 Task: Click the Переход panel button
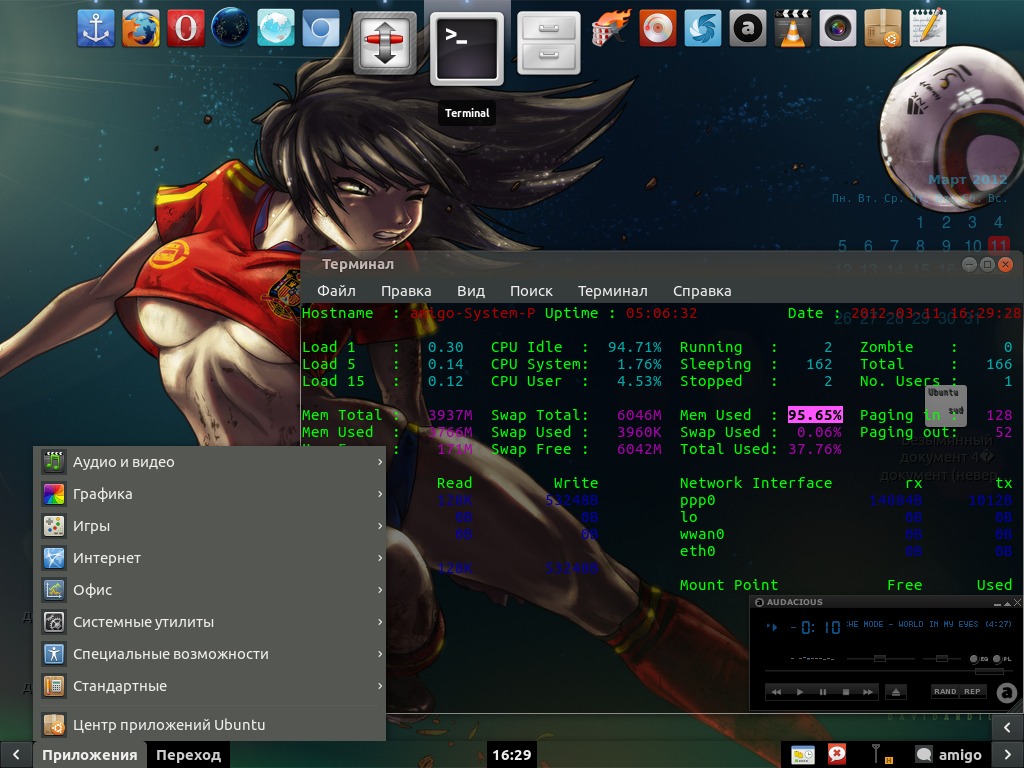click(188, 755)
